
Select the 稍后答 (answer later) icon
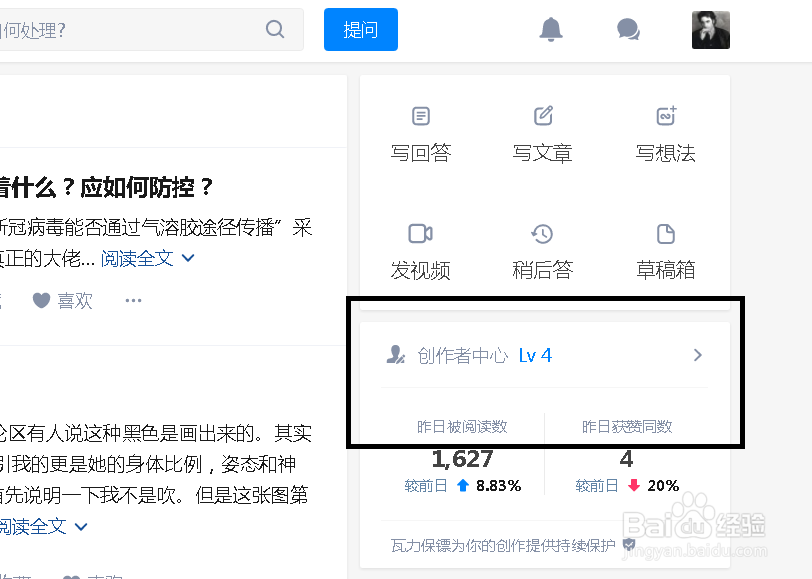click(x=543, y=232)
